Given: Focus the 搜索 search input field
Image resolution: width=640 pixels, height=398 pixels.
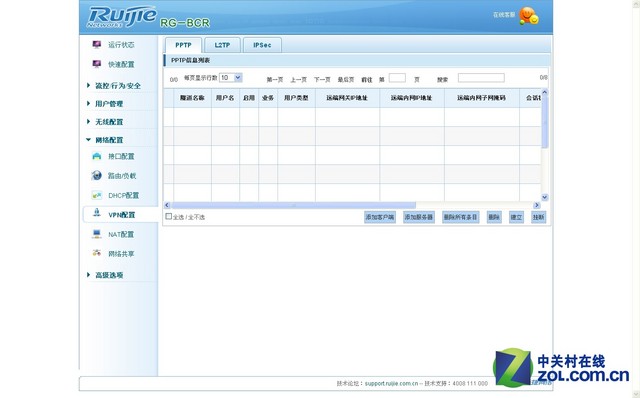Looking at the screenshot, I should coord(481,78).
